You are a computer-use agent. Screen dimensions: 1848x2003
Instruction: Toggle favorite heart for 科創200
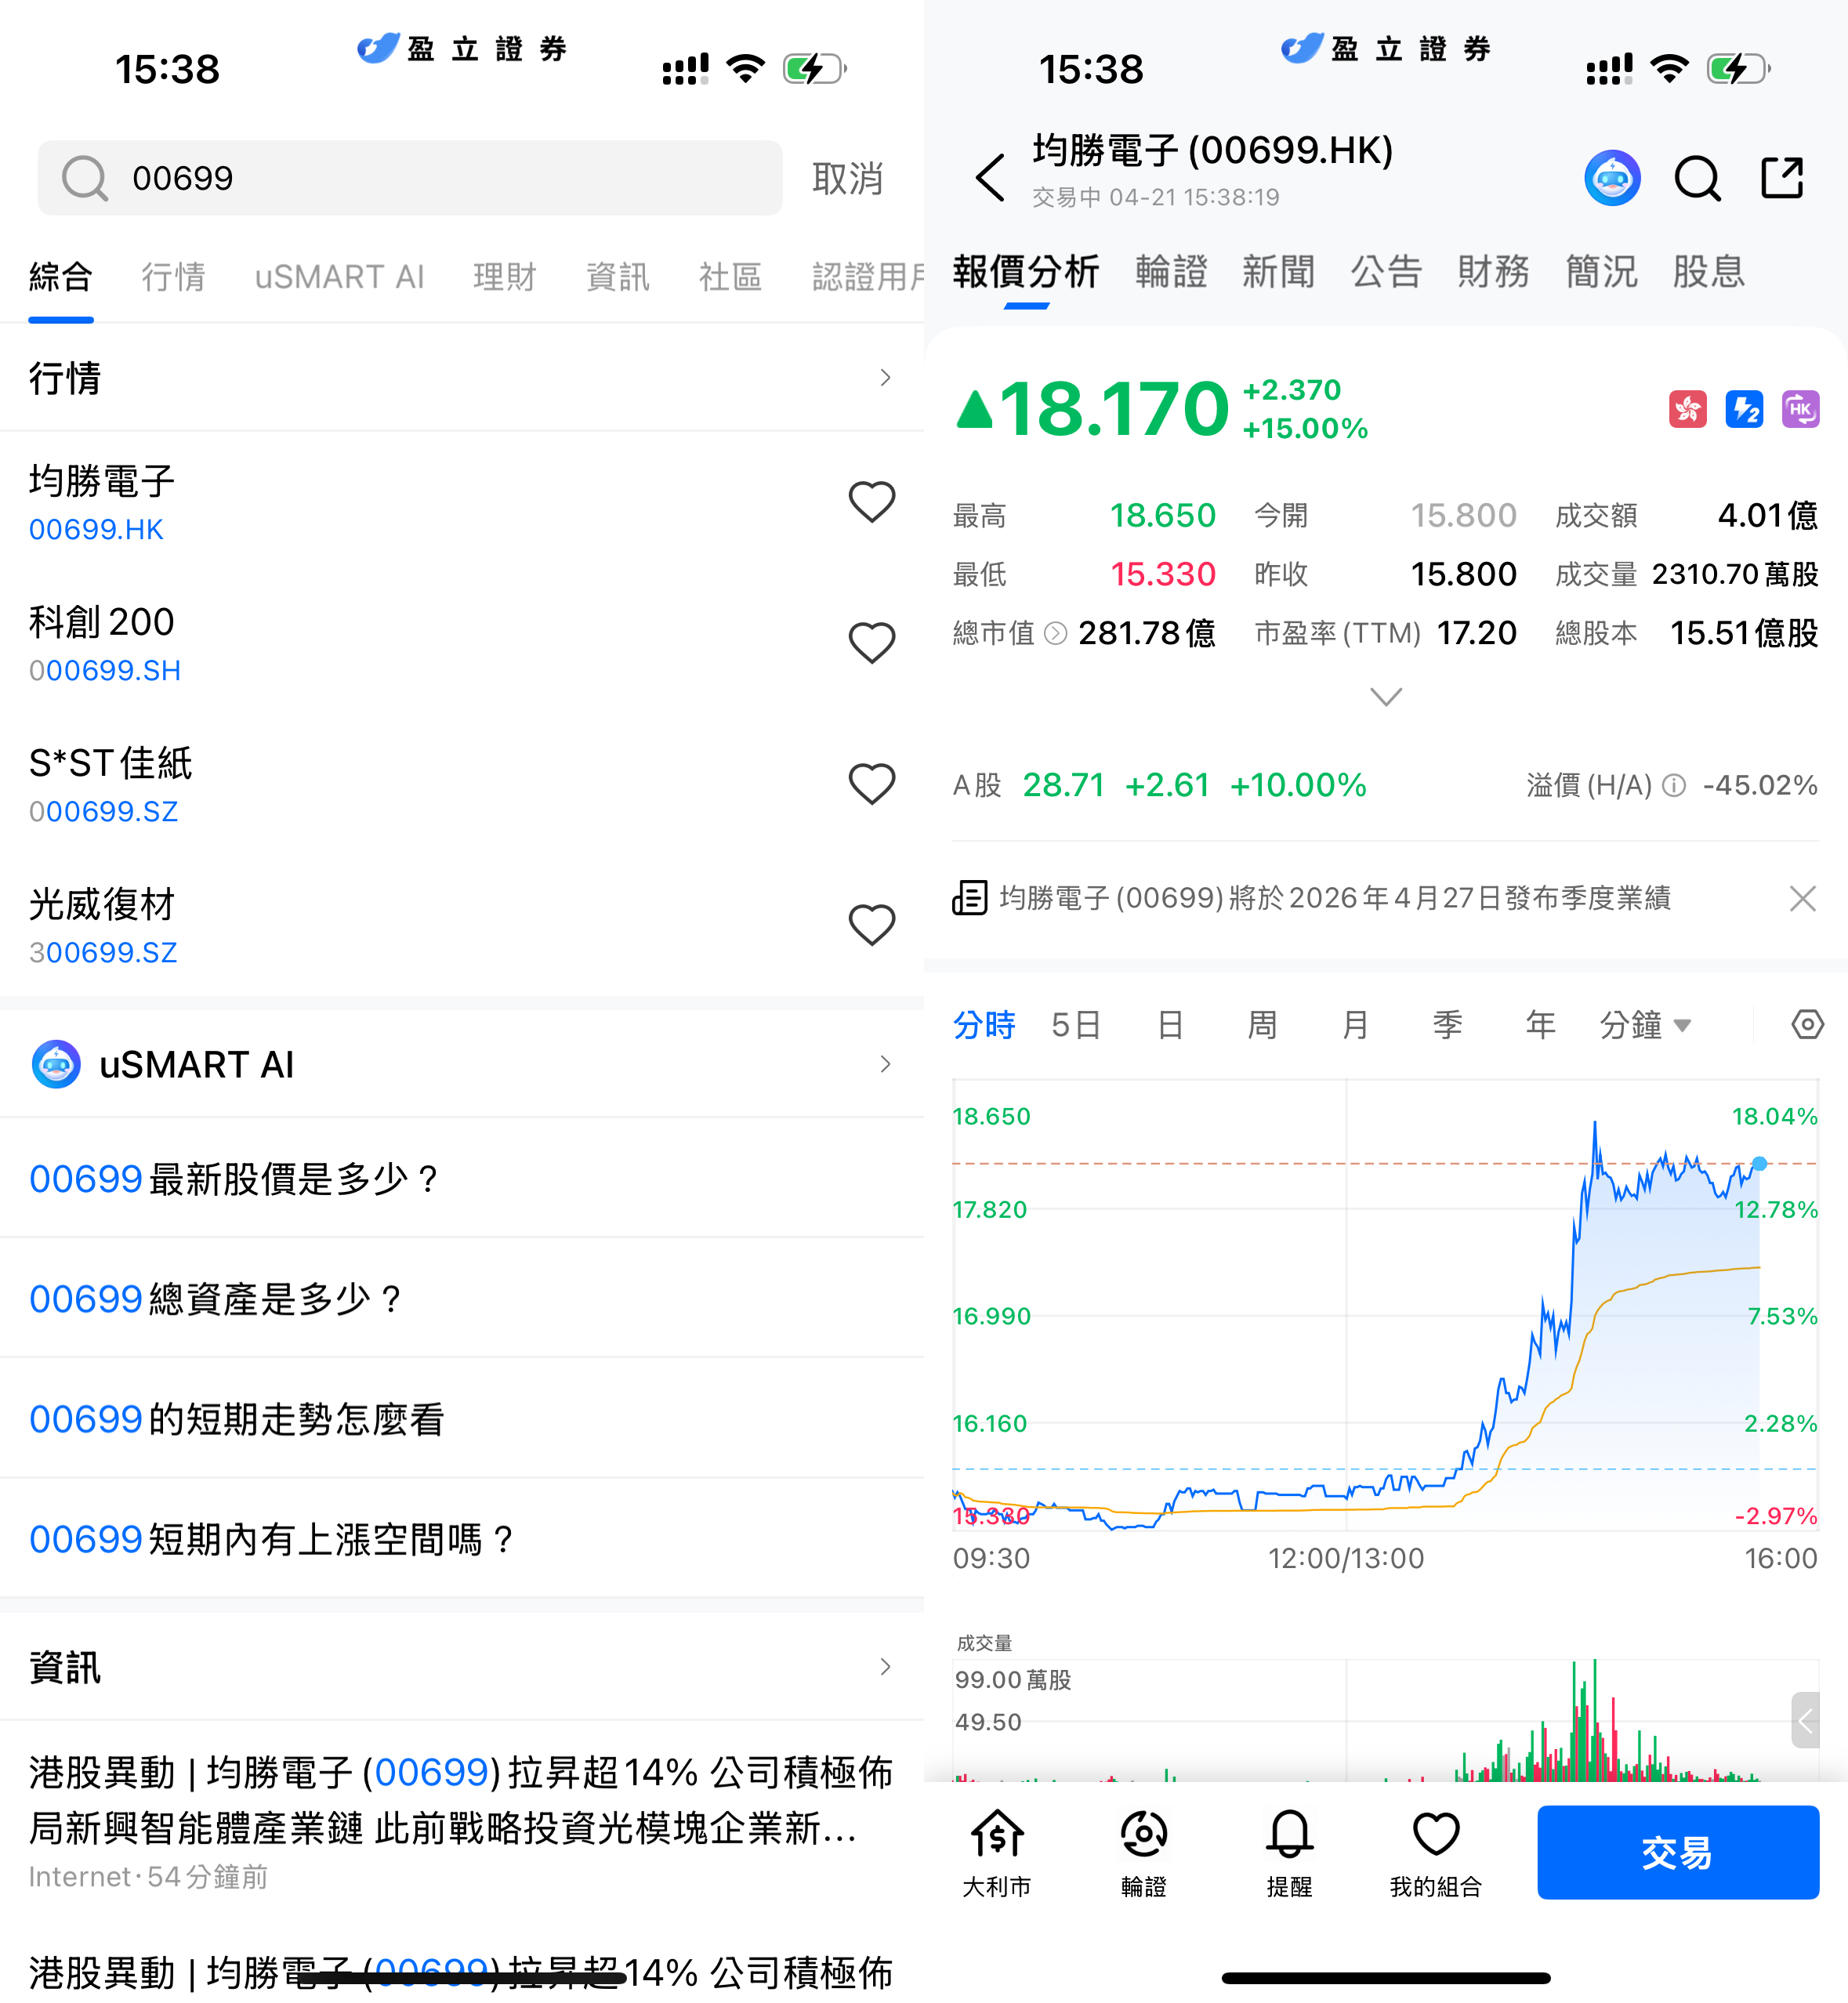[871, 643]
